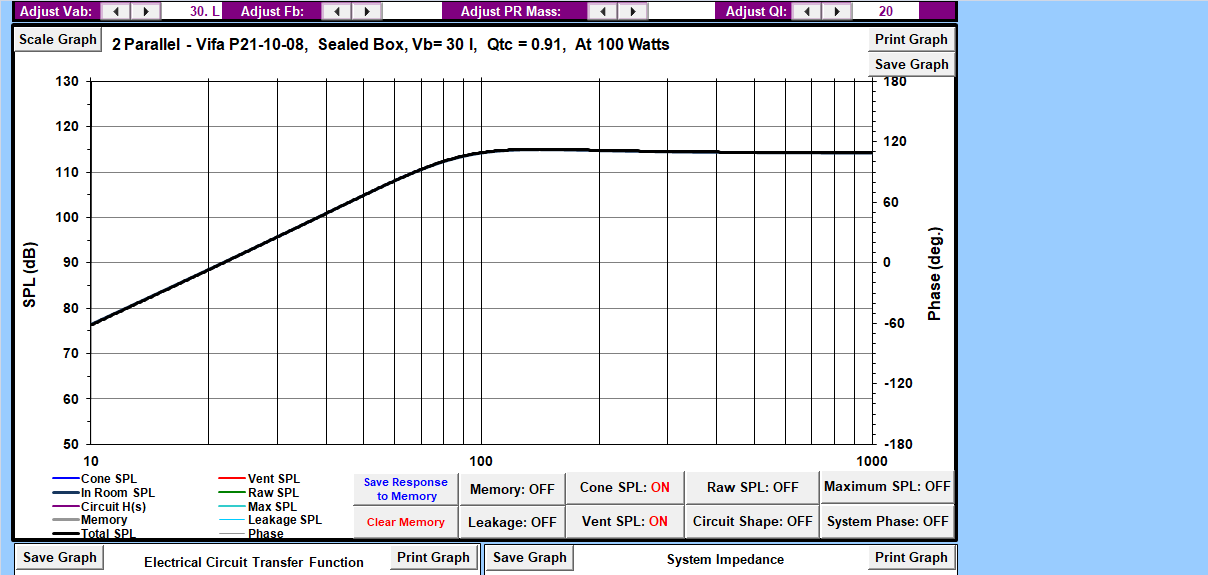The image size is (1208, 575).
Task: Click the System Impedance heading
Action: click(725, 560)
